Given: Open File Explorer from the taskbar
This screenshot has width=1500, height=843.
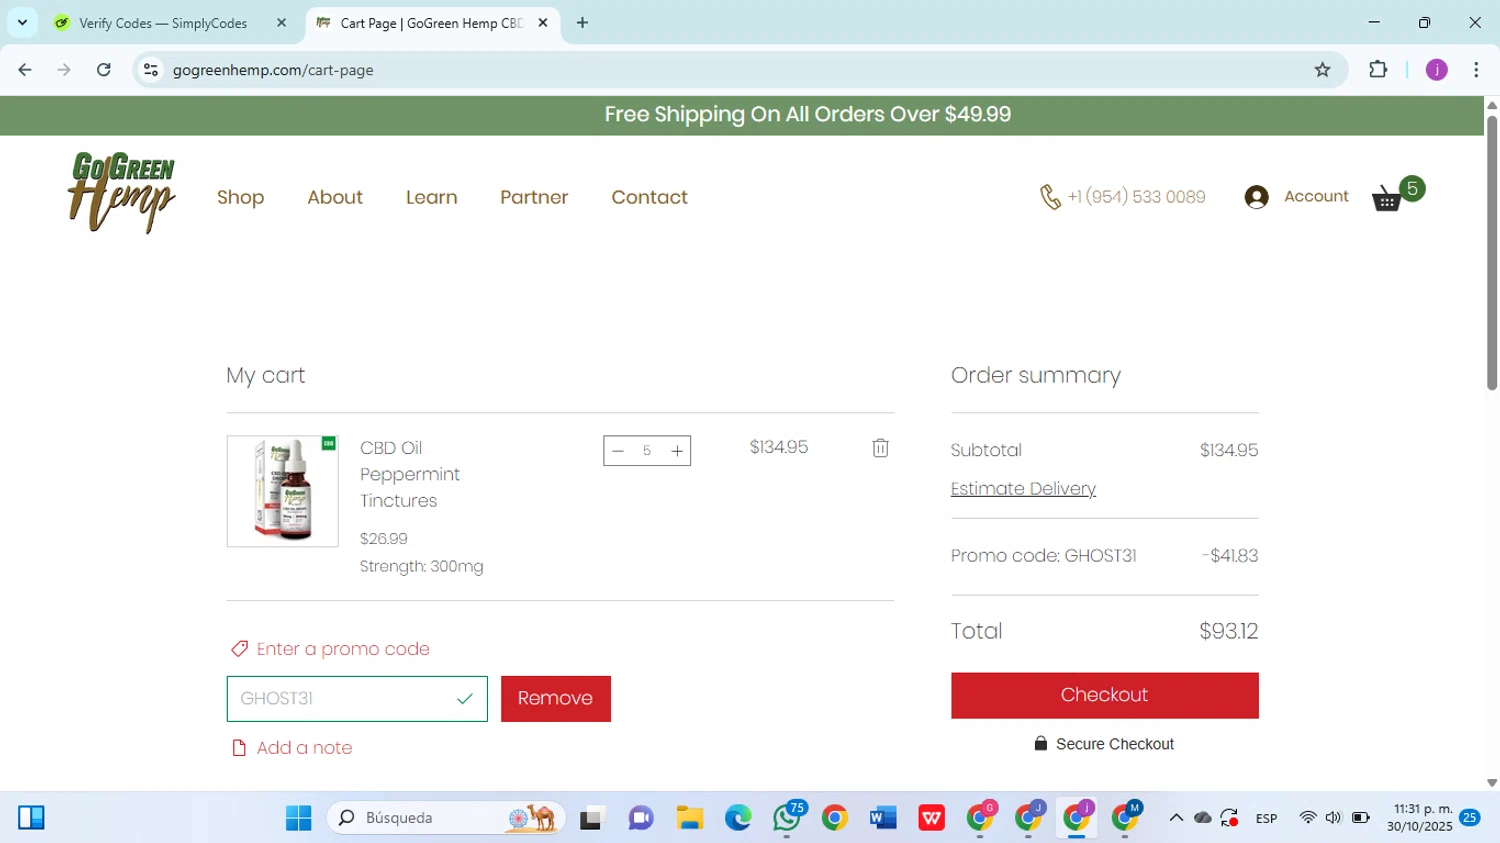Looking at the screenshot, I should pos(689,818).
